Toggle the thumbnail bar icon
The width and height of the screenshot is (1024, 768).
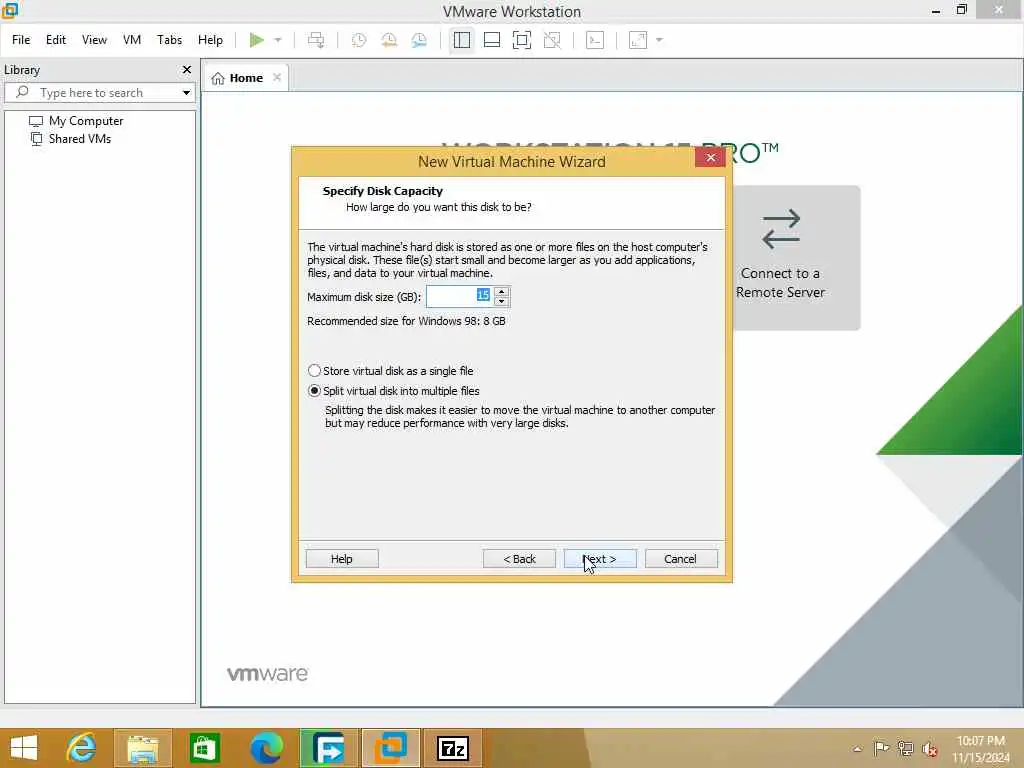point(492,40)
